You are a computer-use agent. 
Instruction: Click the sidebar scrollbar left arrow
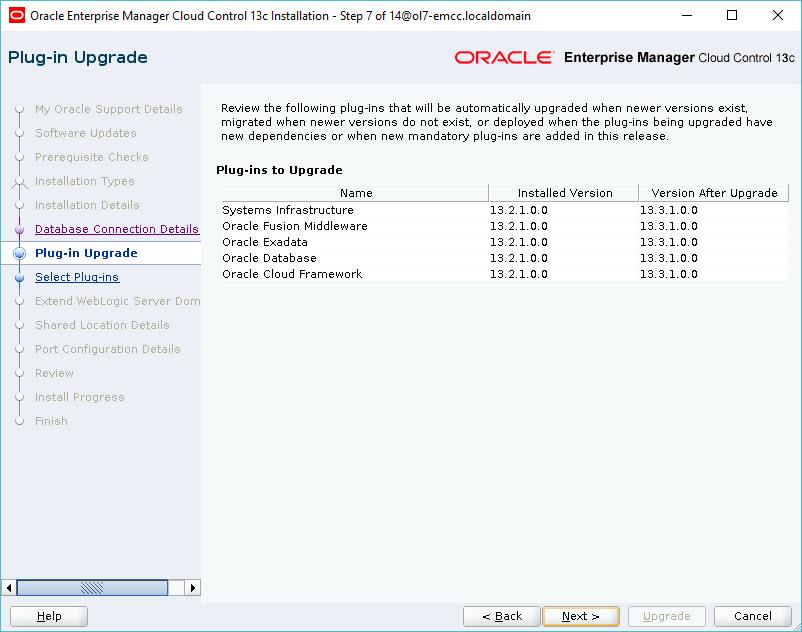click(9, 588)
